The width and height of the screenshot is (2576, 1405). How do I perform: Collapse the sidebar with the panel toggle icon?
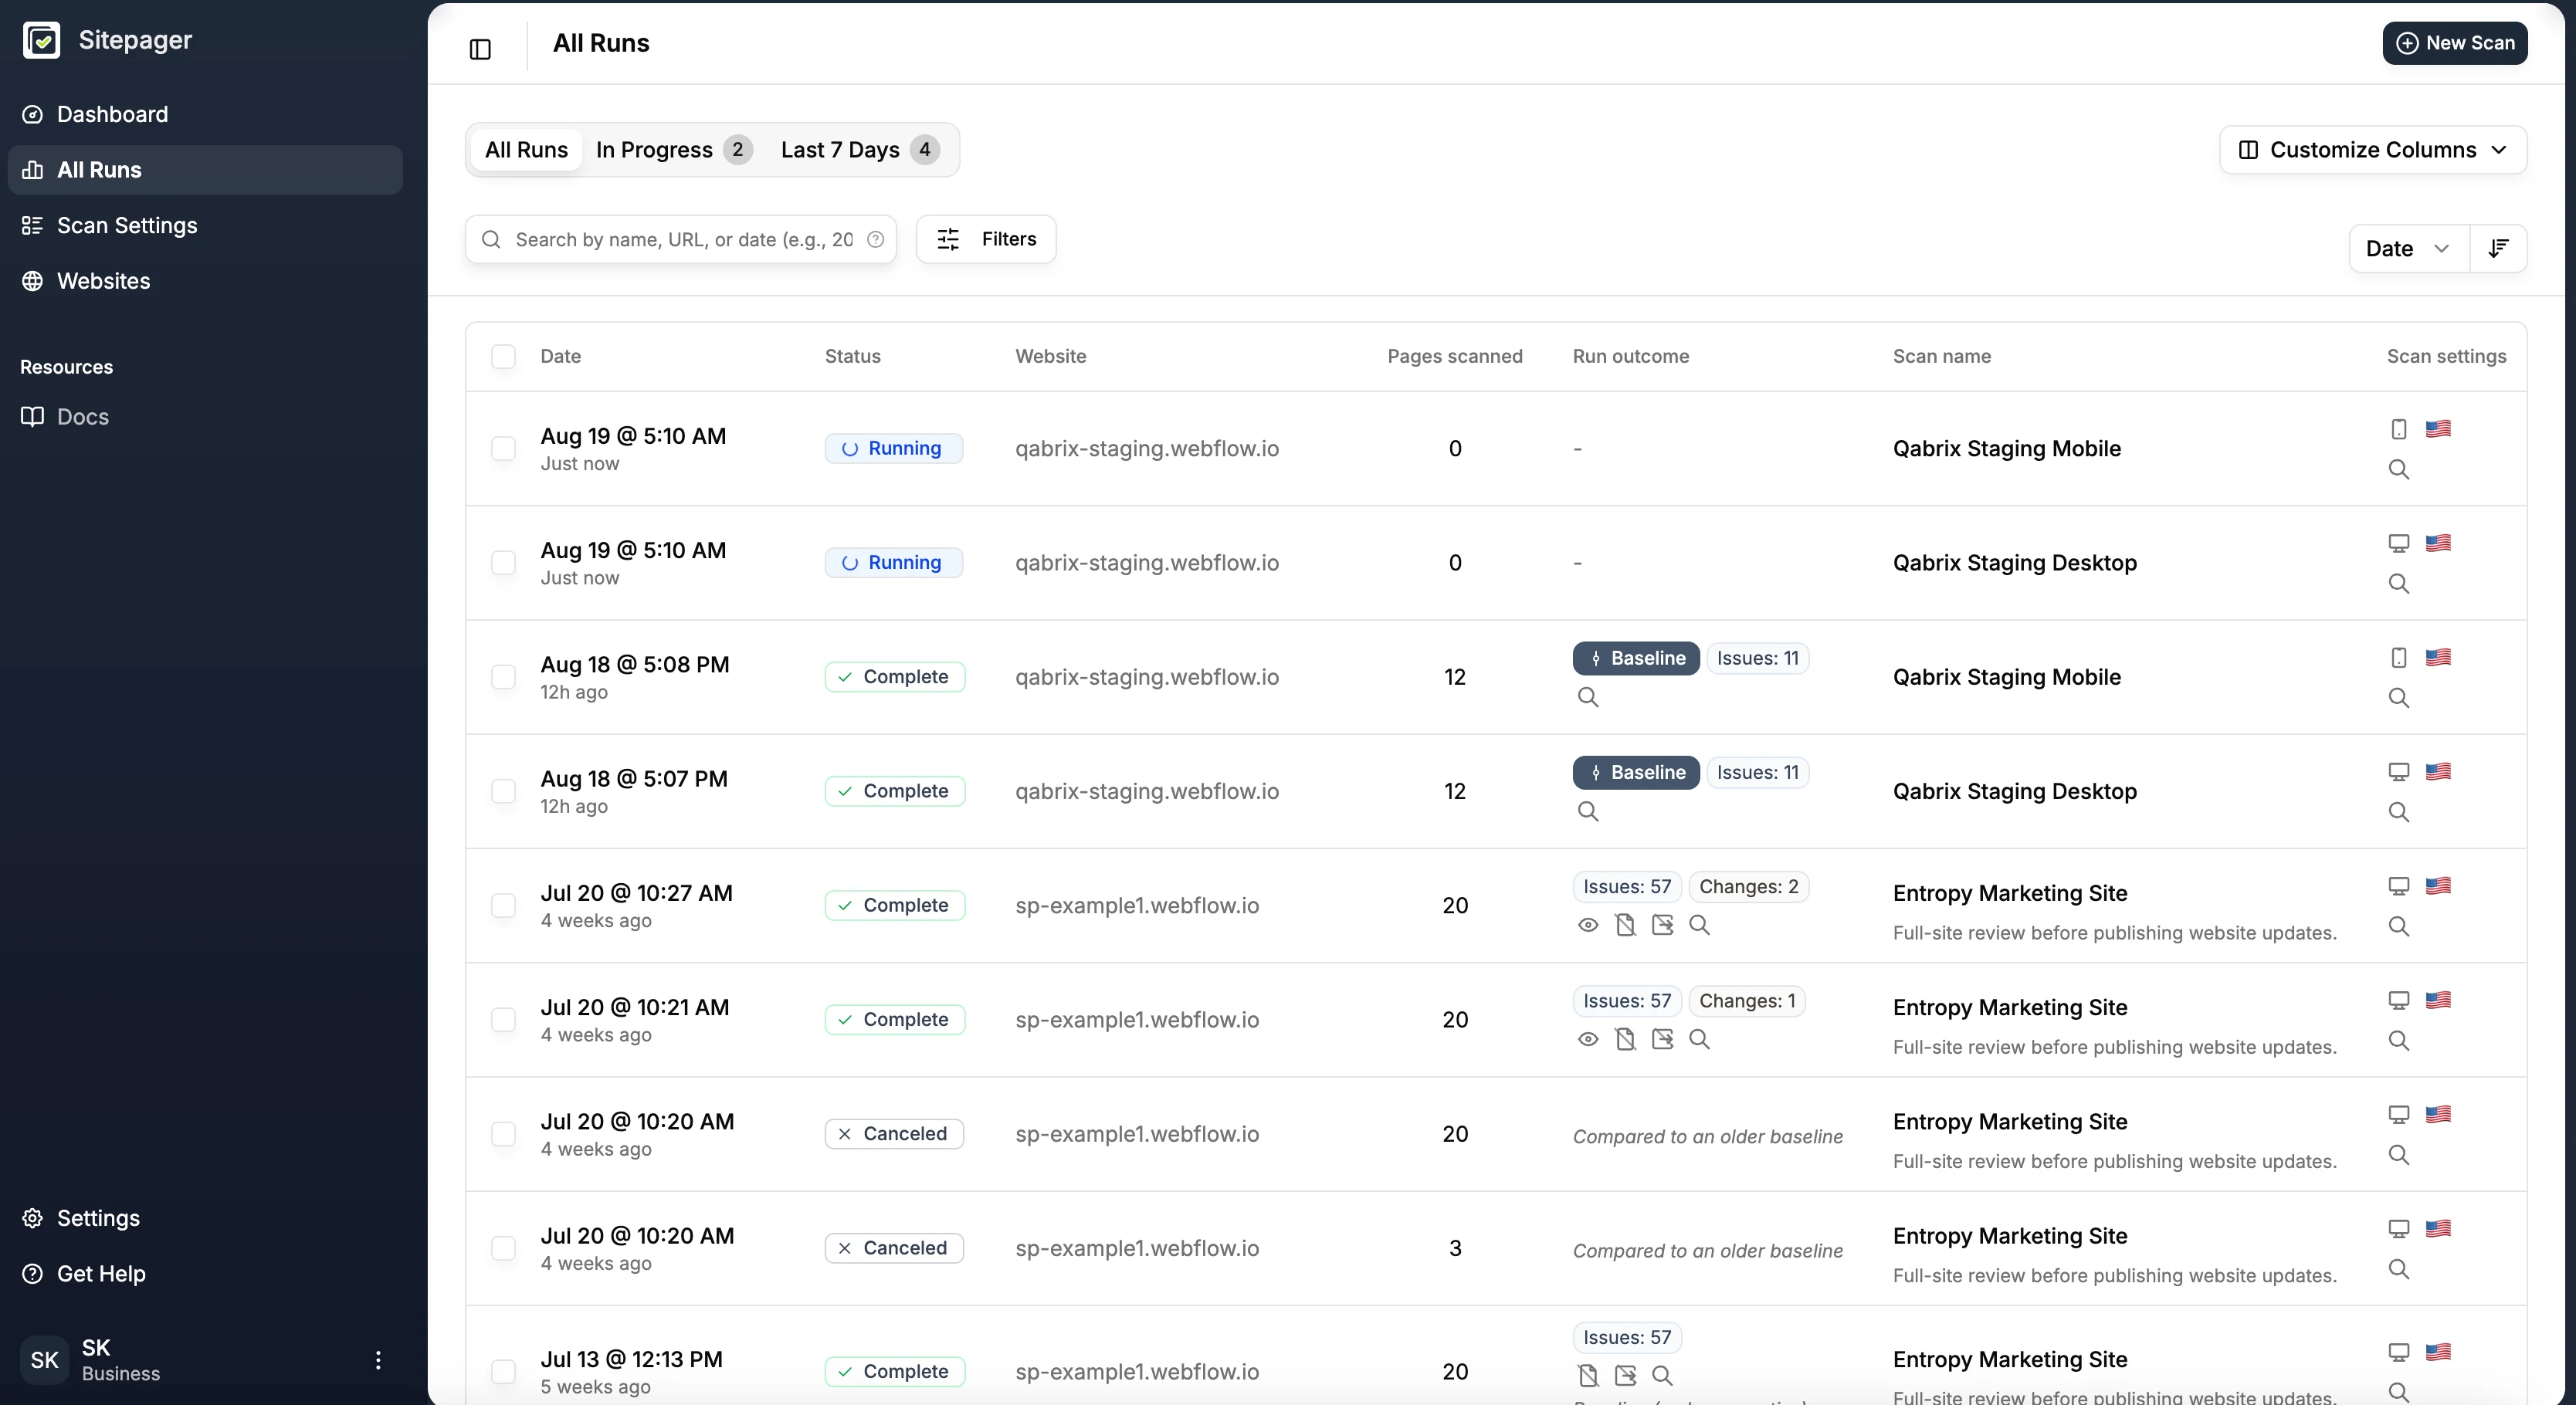pyautogui.click(x=480, y=49)
